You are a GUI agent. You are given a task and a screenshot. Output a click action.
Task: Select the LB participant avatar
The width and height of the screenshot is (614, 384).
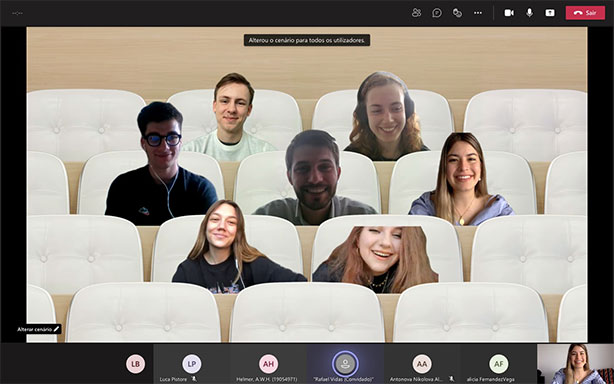tap(135, 364)
